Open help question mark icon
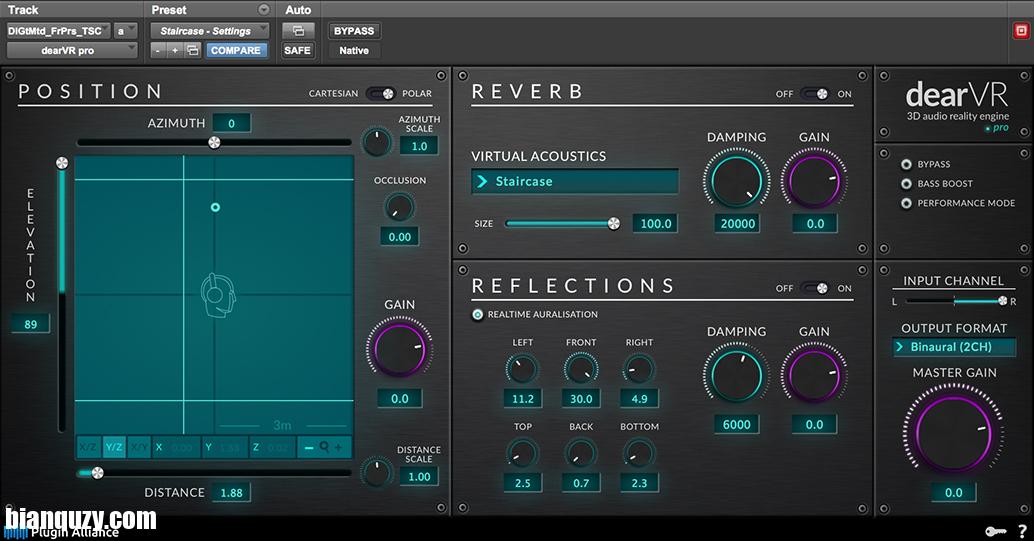Screen dimensions: 1034x541 (x=1022, y=530)
